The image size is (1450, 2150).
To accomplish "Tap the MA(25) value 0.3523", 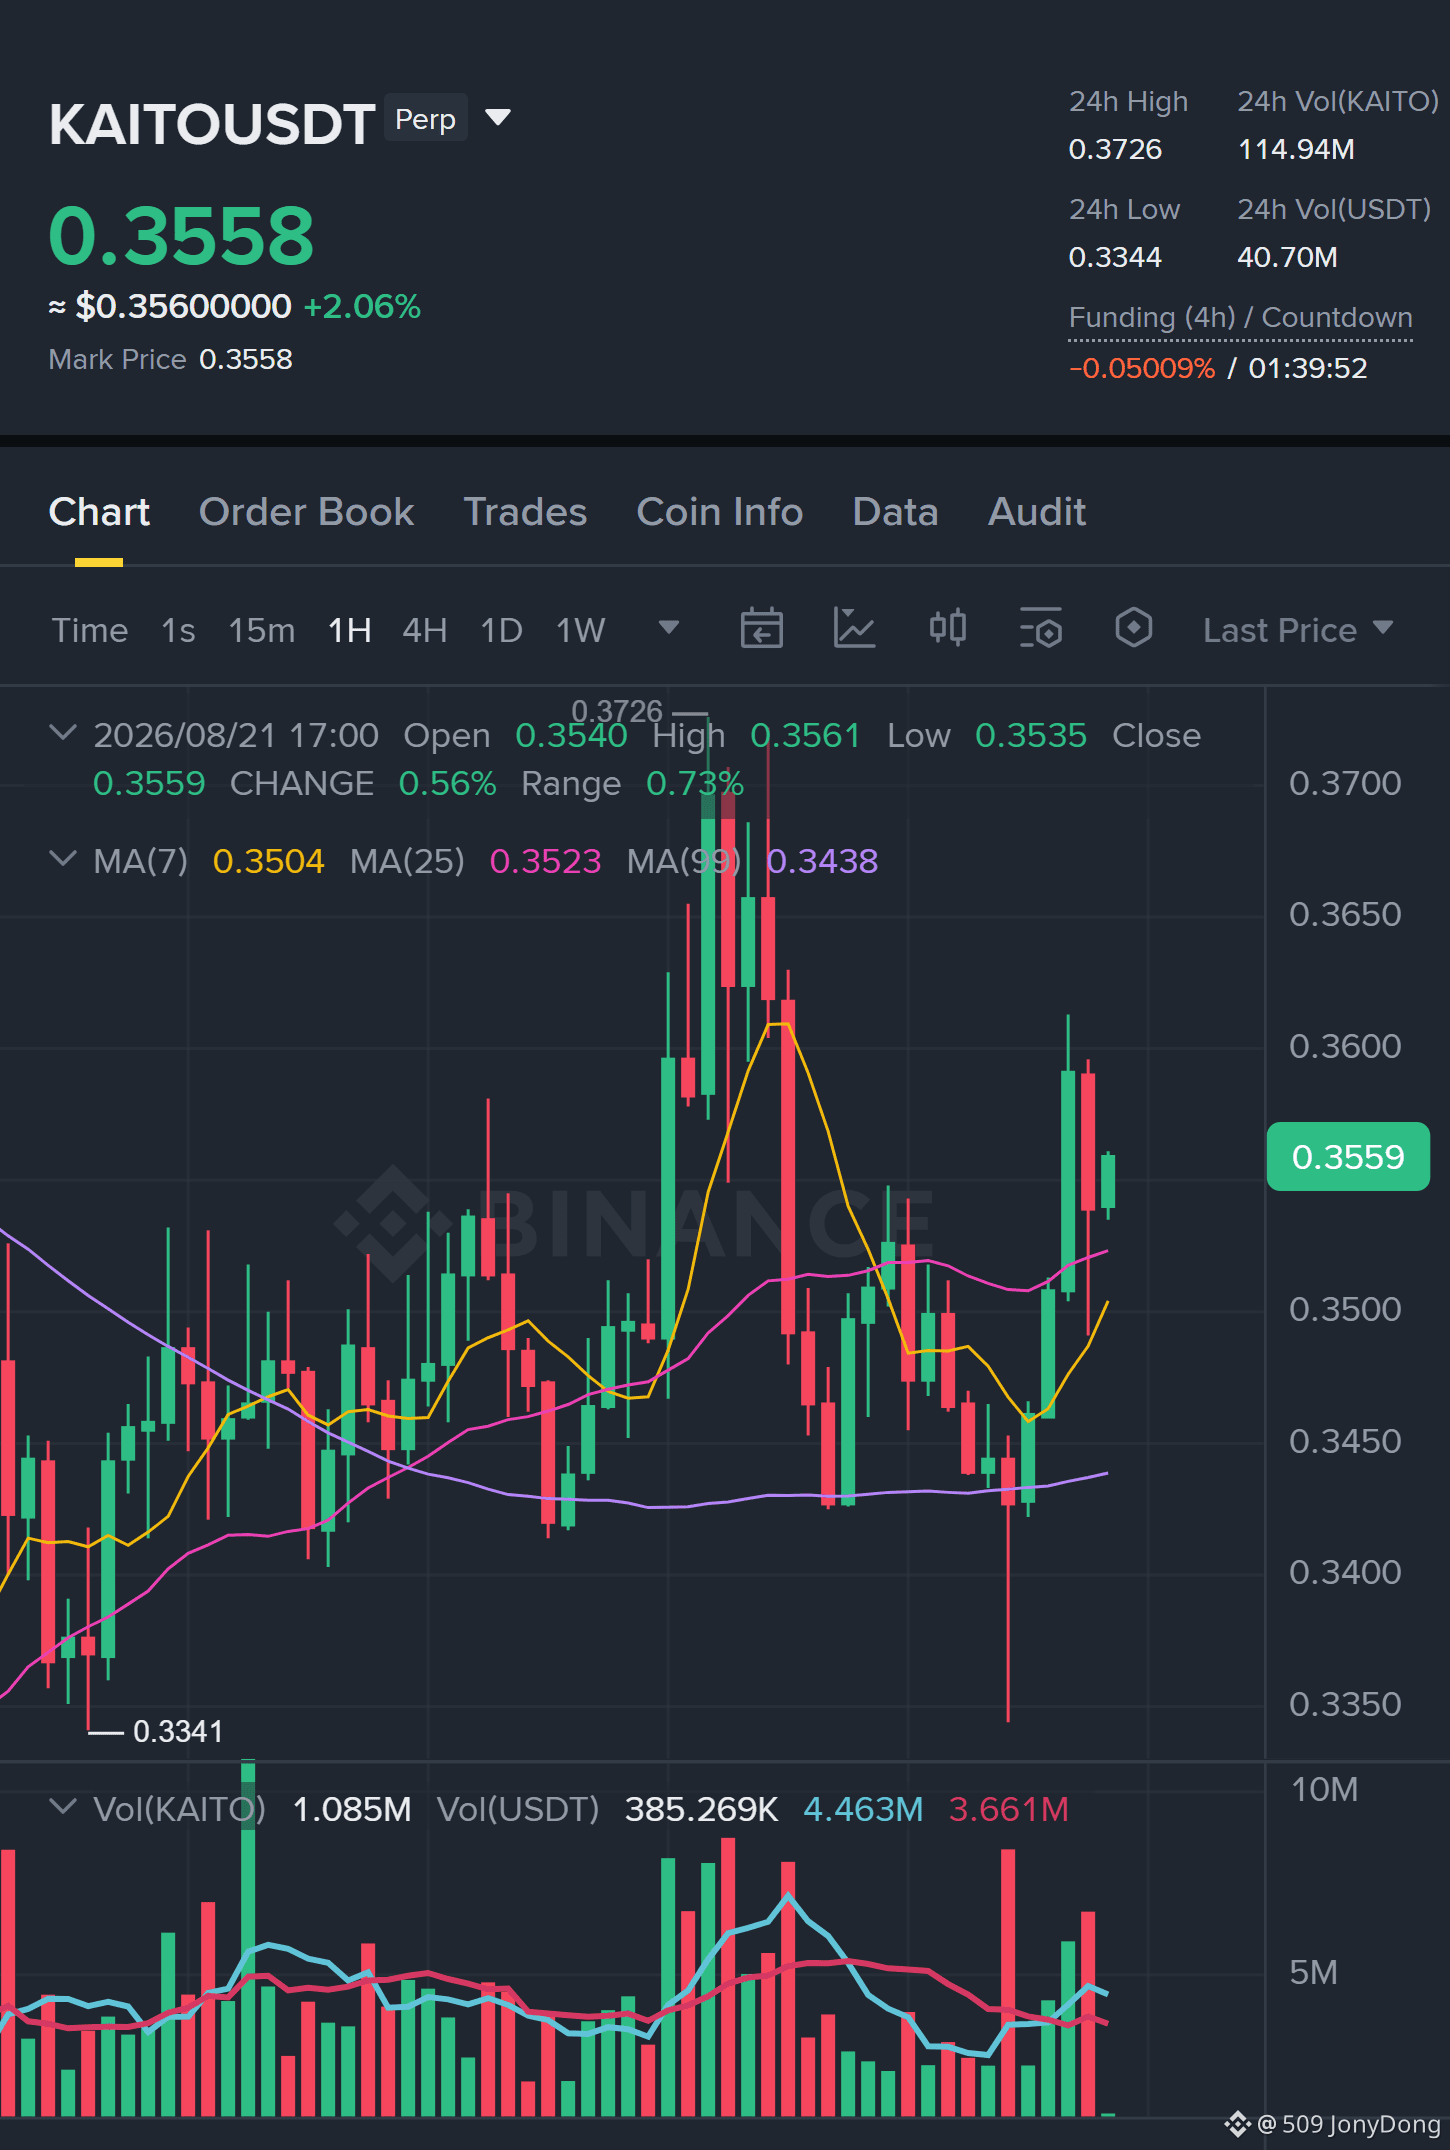I will [x=546, y=861].
